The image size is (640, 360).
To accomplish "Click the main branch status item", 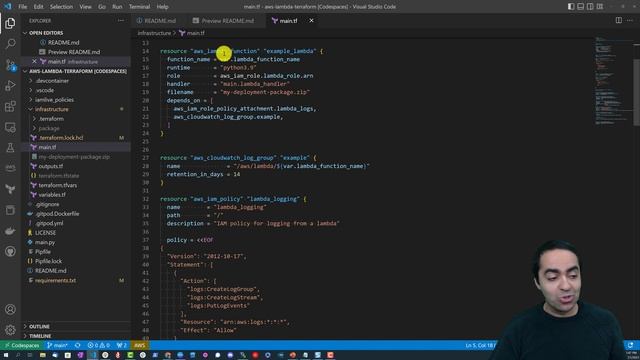I will [57, 345].
